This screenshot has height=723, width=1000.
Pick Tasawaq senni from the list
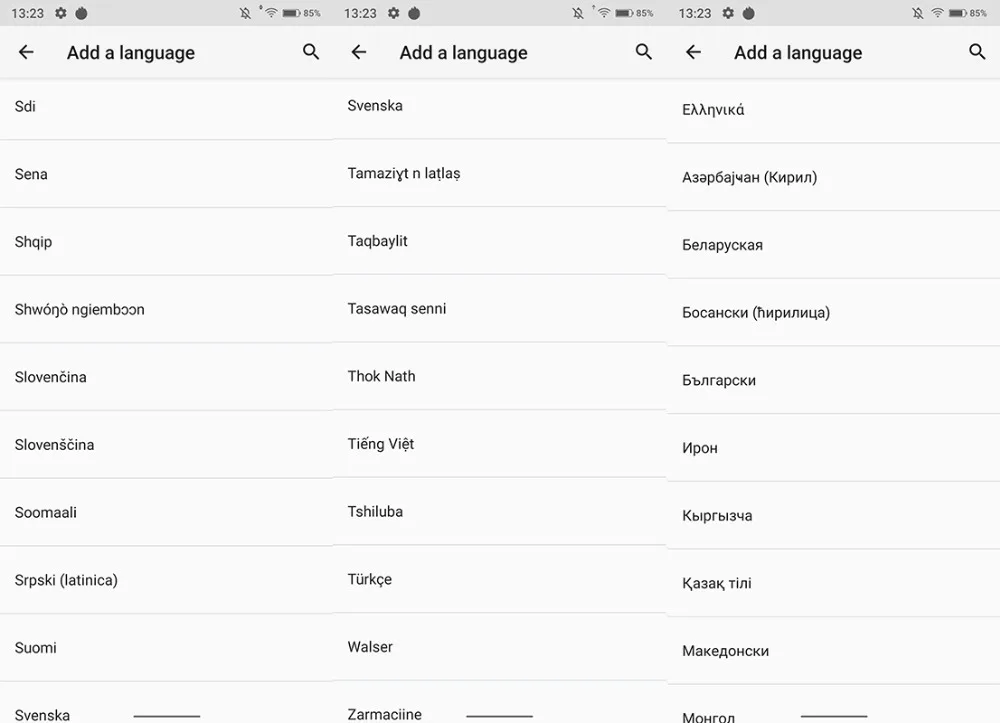499,308
